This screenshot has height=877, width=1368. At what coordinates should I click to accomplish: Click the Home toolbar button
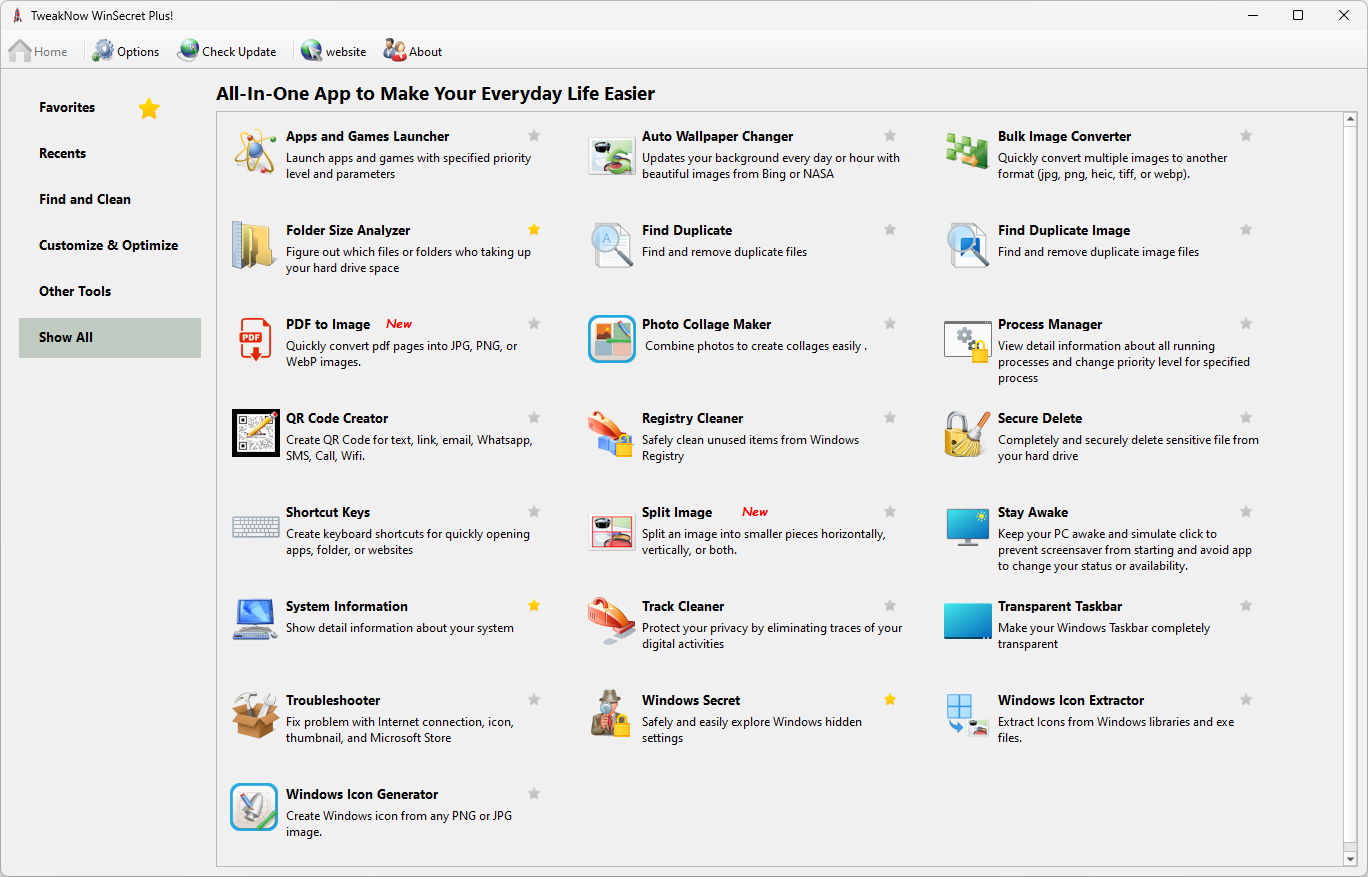(38, 51)
